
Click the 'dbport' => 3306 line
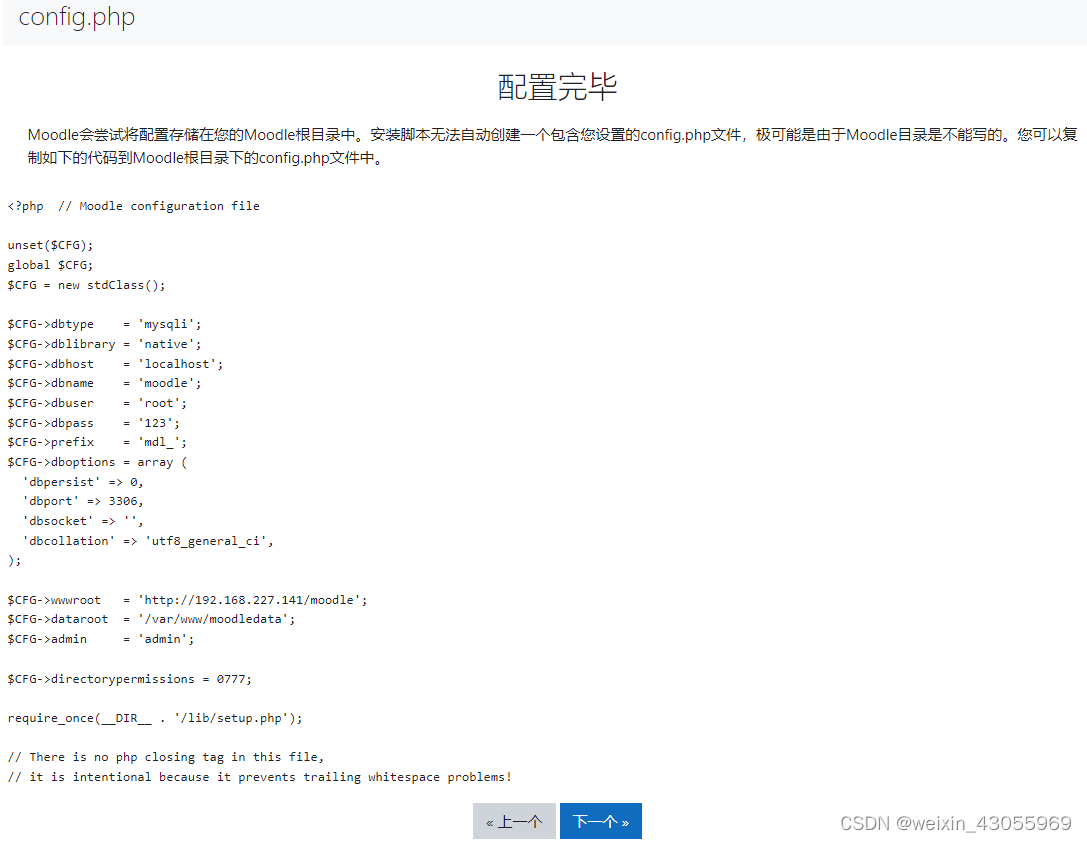click(82, 501)
